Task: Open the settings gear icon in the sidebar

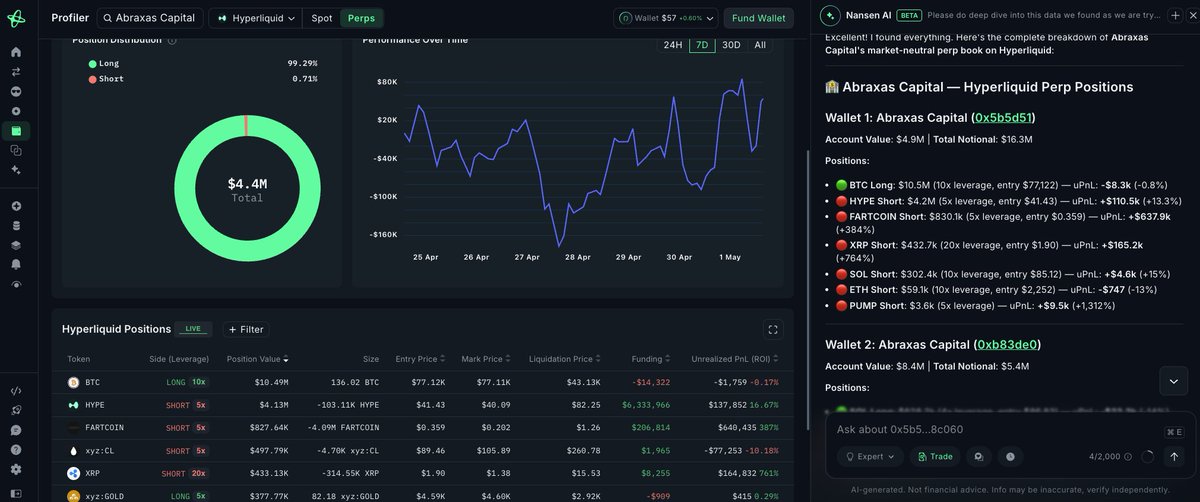Action: coord(16,469)
